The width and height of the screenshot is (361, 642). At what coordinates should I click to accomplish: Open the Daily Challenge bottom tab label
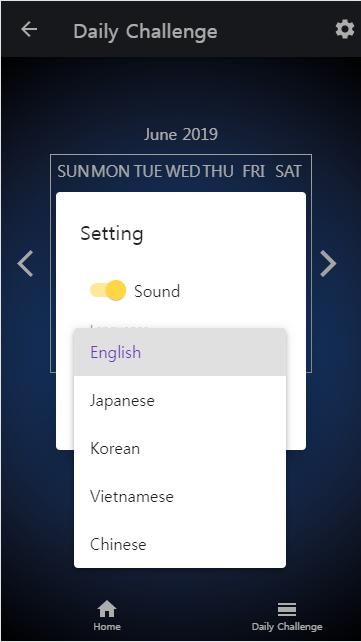tap(287, 626)
